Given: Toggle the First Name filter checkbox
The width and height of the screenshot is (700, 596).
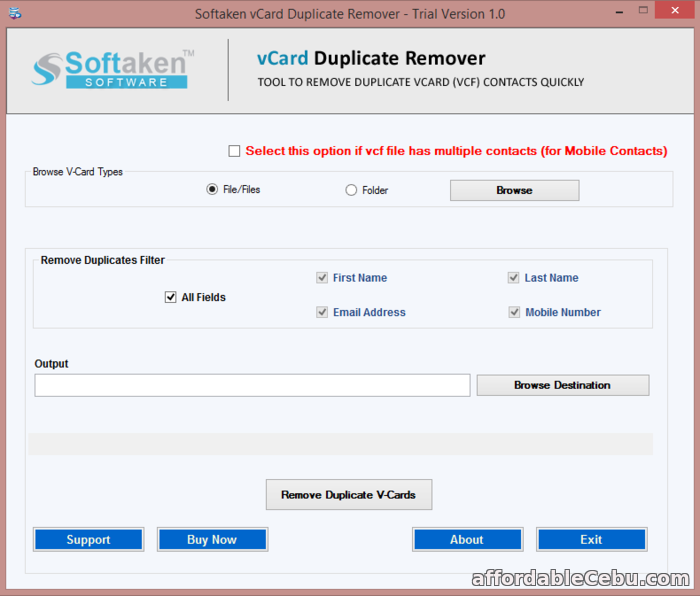Looking at the screenshot, I should tap(322, 278).
